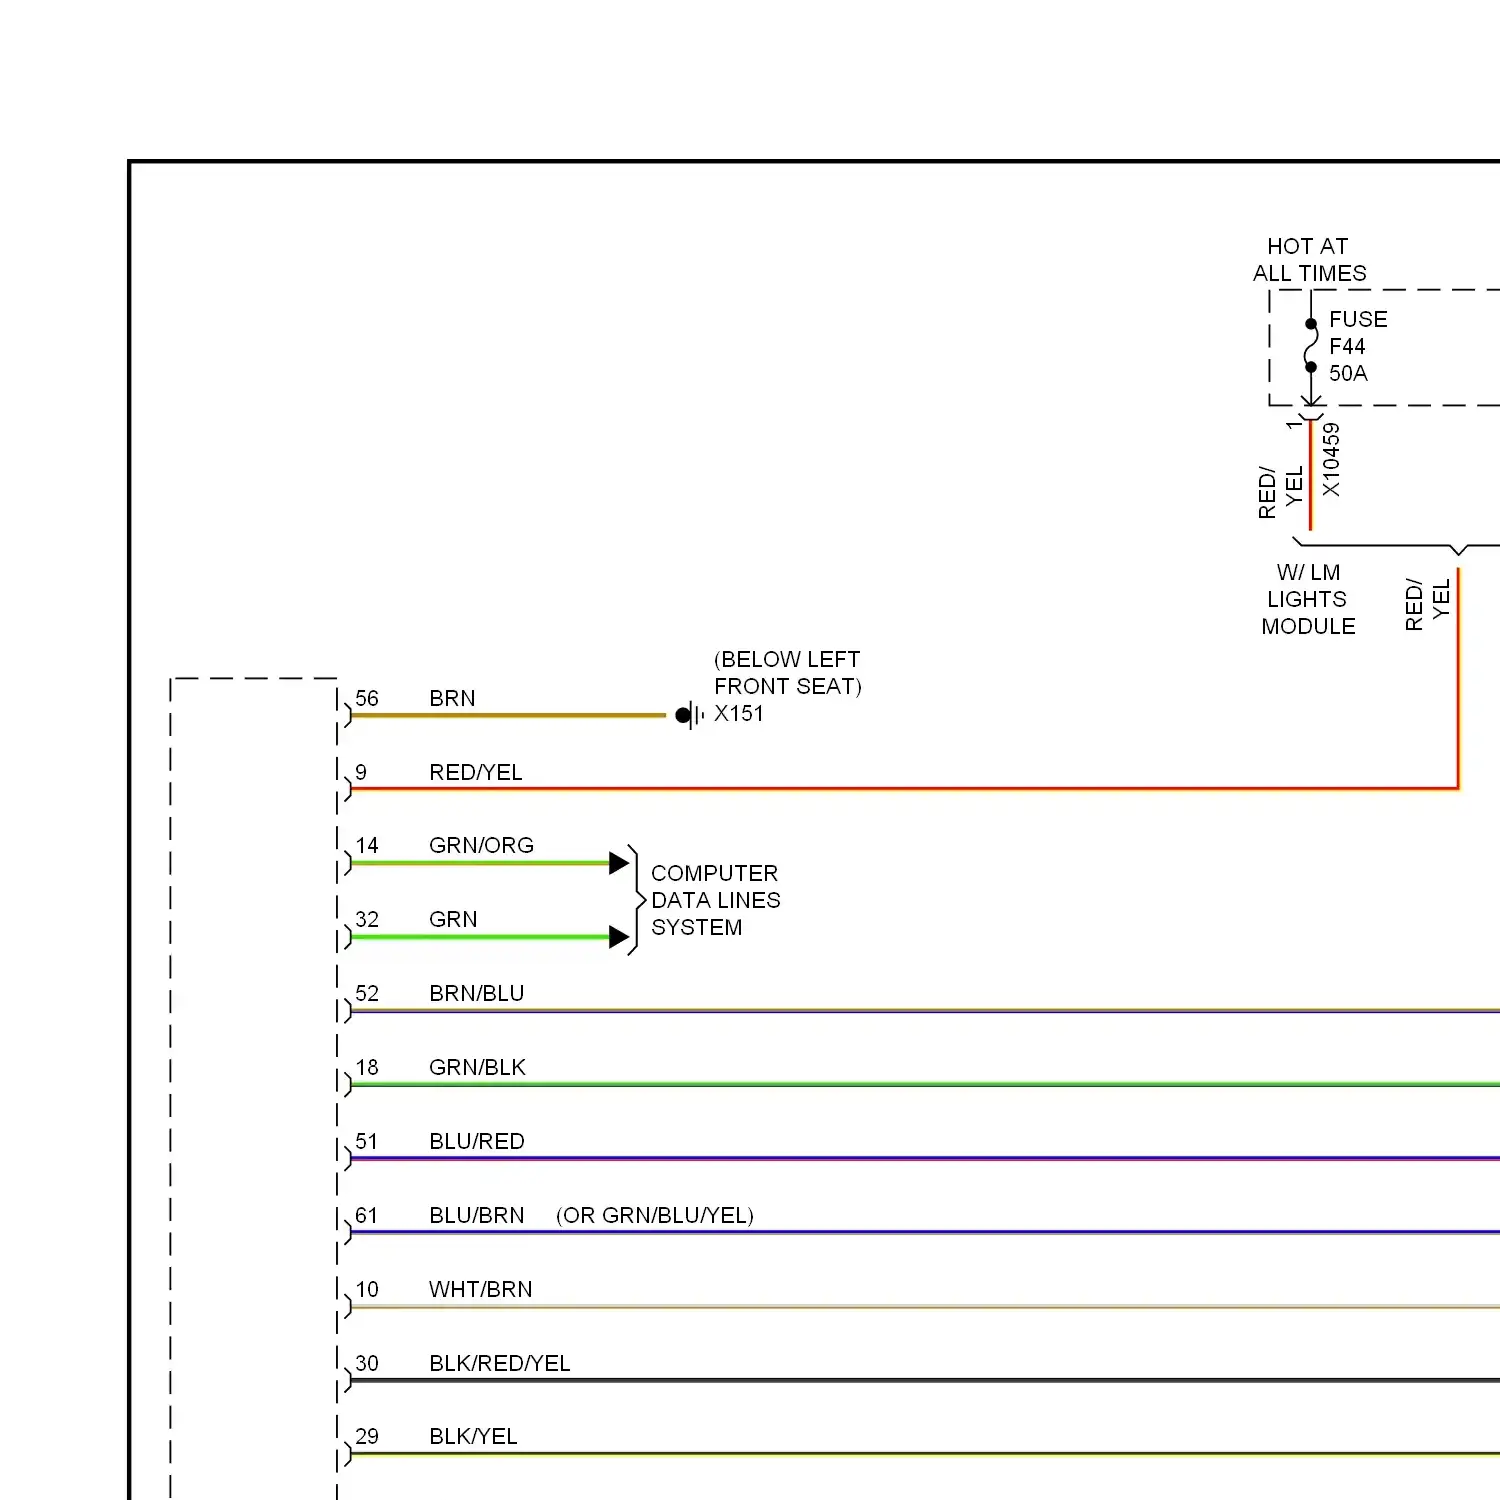1500x1500 pixels.
Task: Click pin number 61
Action: point(367,1215)
